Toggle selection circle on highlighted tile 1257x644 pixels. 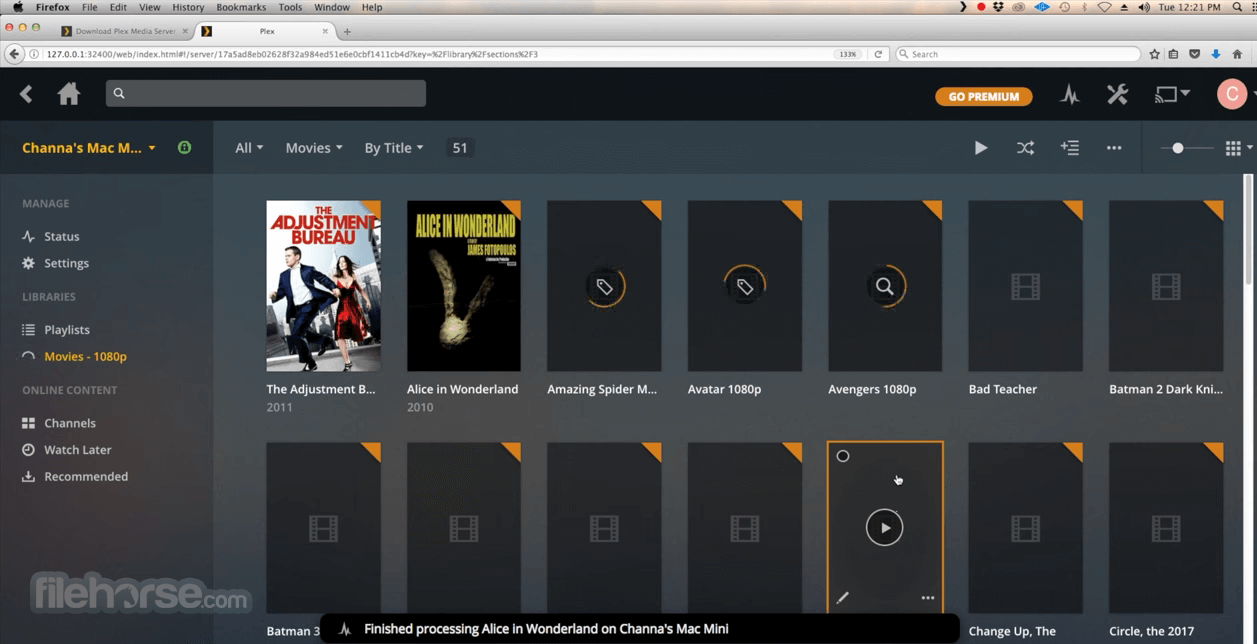pos(843,456)
